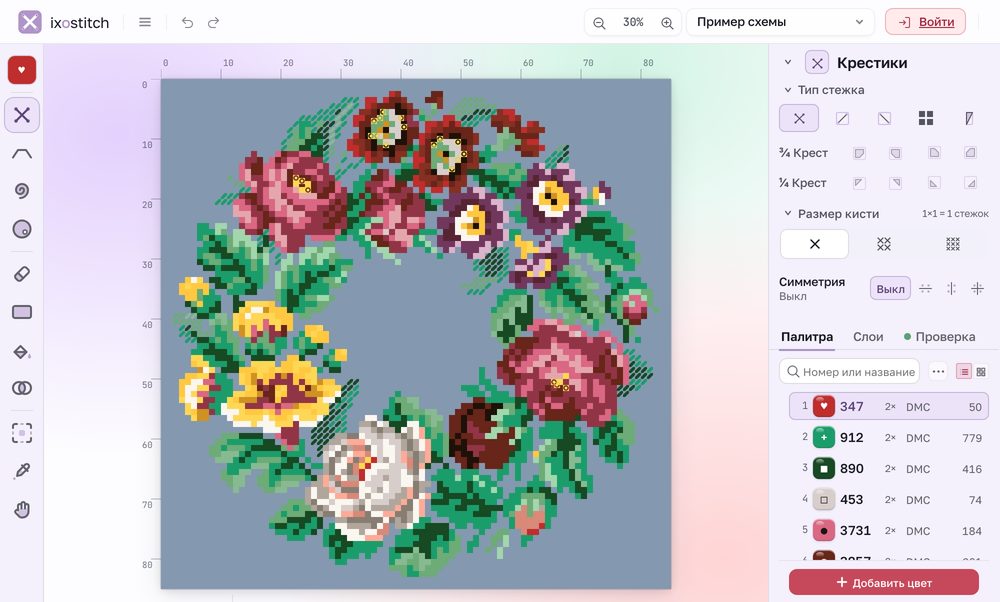Screen dimensions: 1000x602
Task: Collapse the Тип стежка section
Action: coord(788,90)
